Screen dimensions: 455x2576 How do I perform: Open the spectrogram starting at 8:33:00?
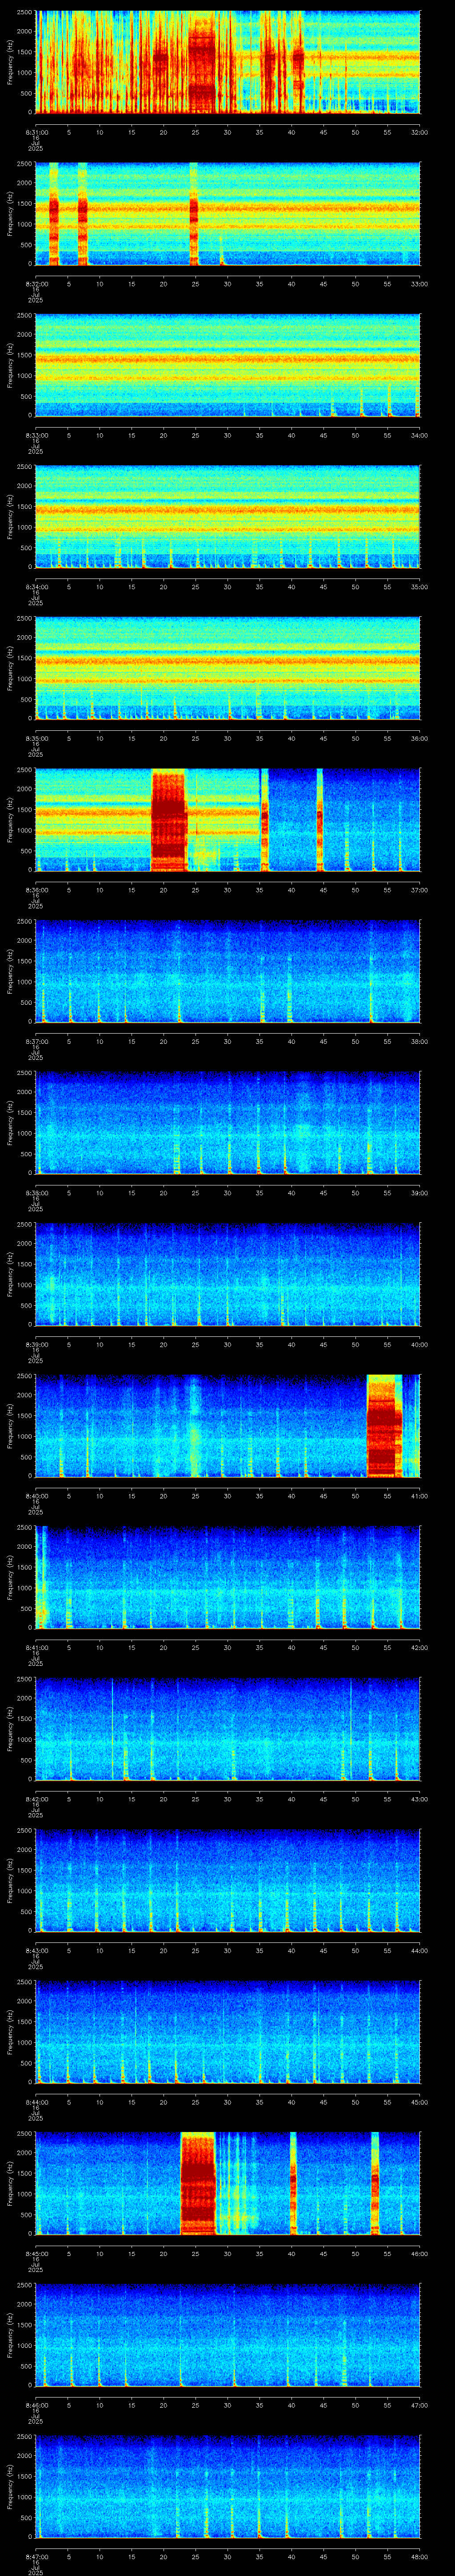point(227,365)
